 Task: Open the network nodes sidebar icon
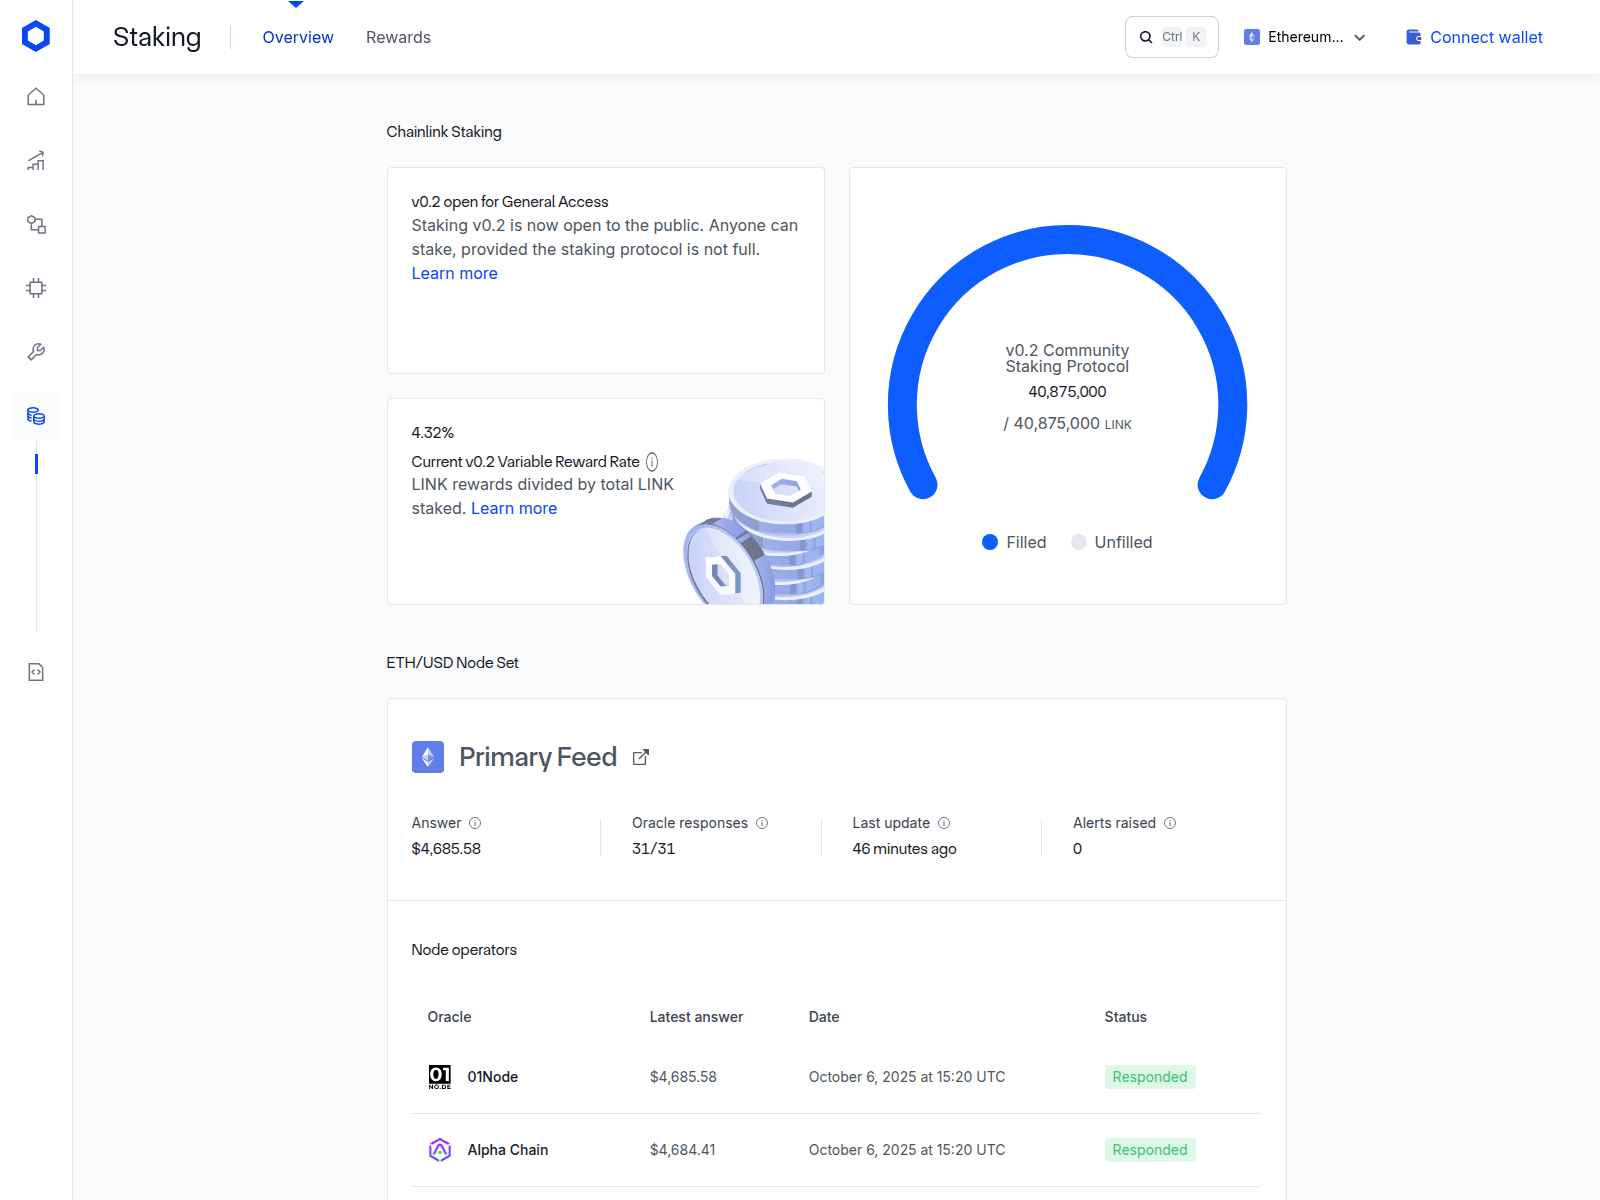pyautogui.click(x=35, y=225)
